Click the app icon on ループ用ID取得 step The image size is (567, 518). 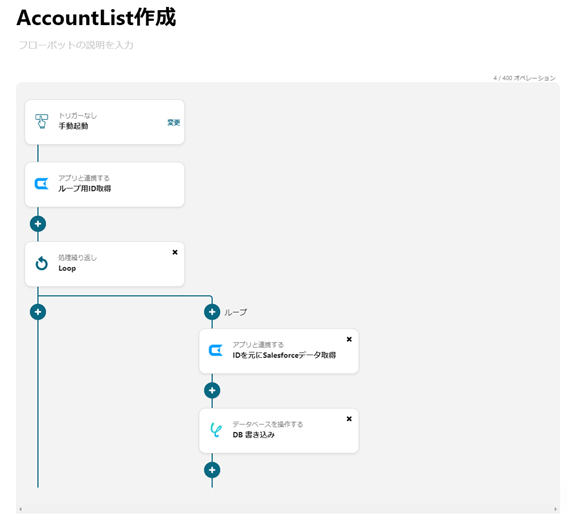[41, 184]
